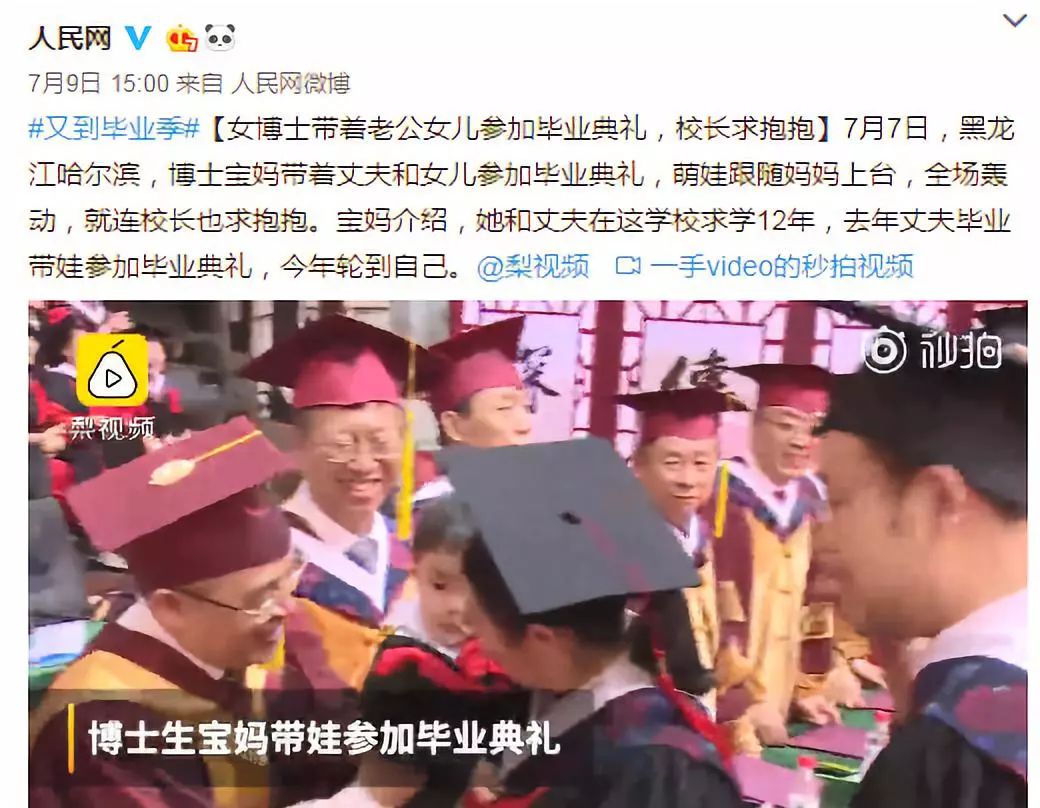Open the @梨视频 mention link
Screen dimensions: 1040x808
coord(533,267)
